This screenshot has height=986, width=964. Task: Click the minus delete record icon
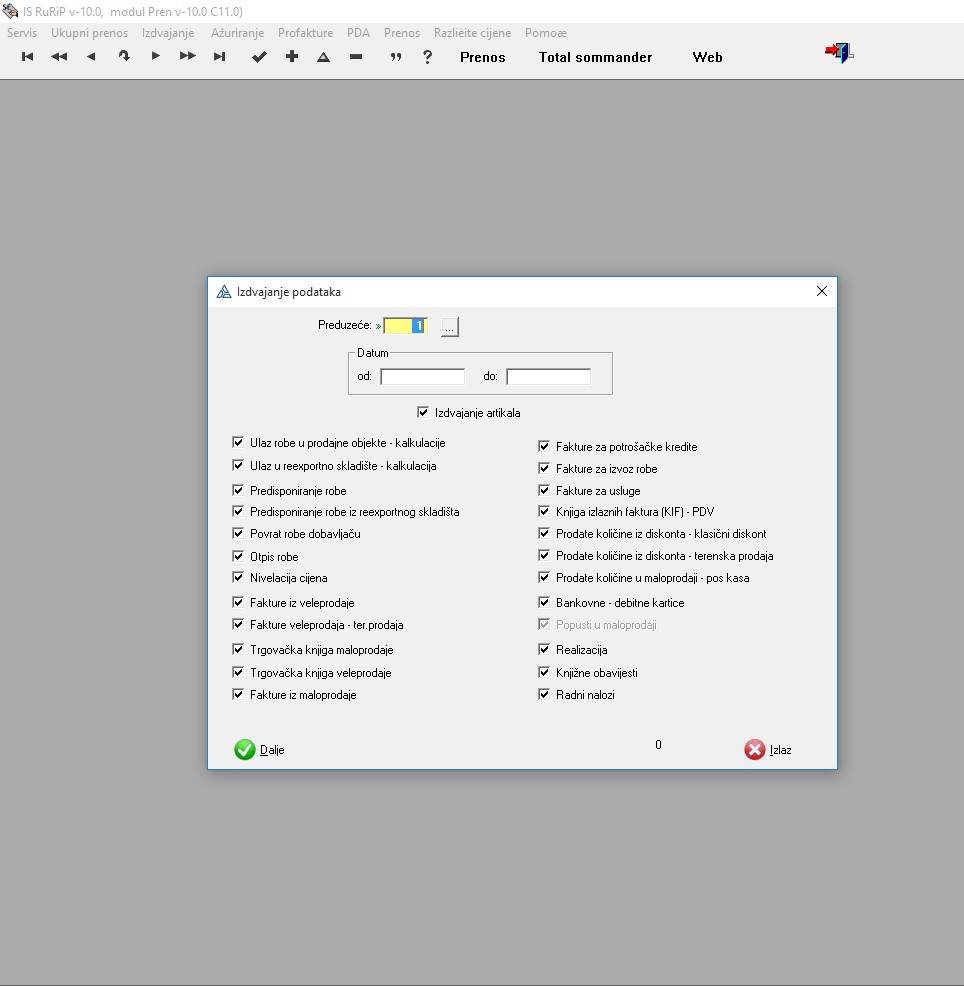[x=356, y=57]
